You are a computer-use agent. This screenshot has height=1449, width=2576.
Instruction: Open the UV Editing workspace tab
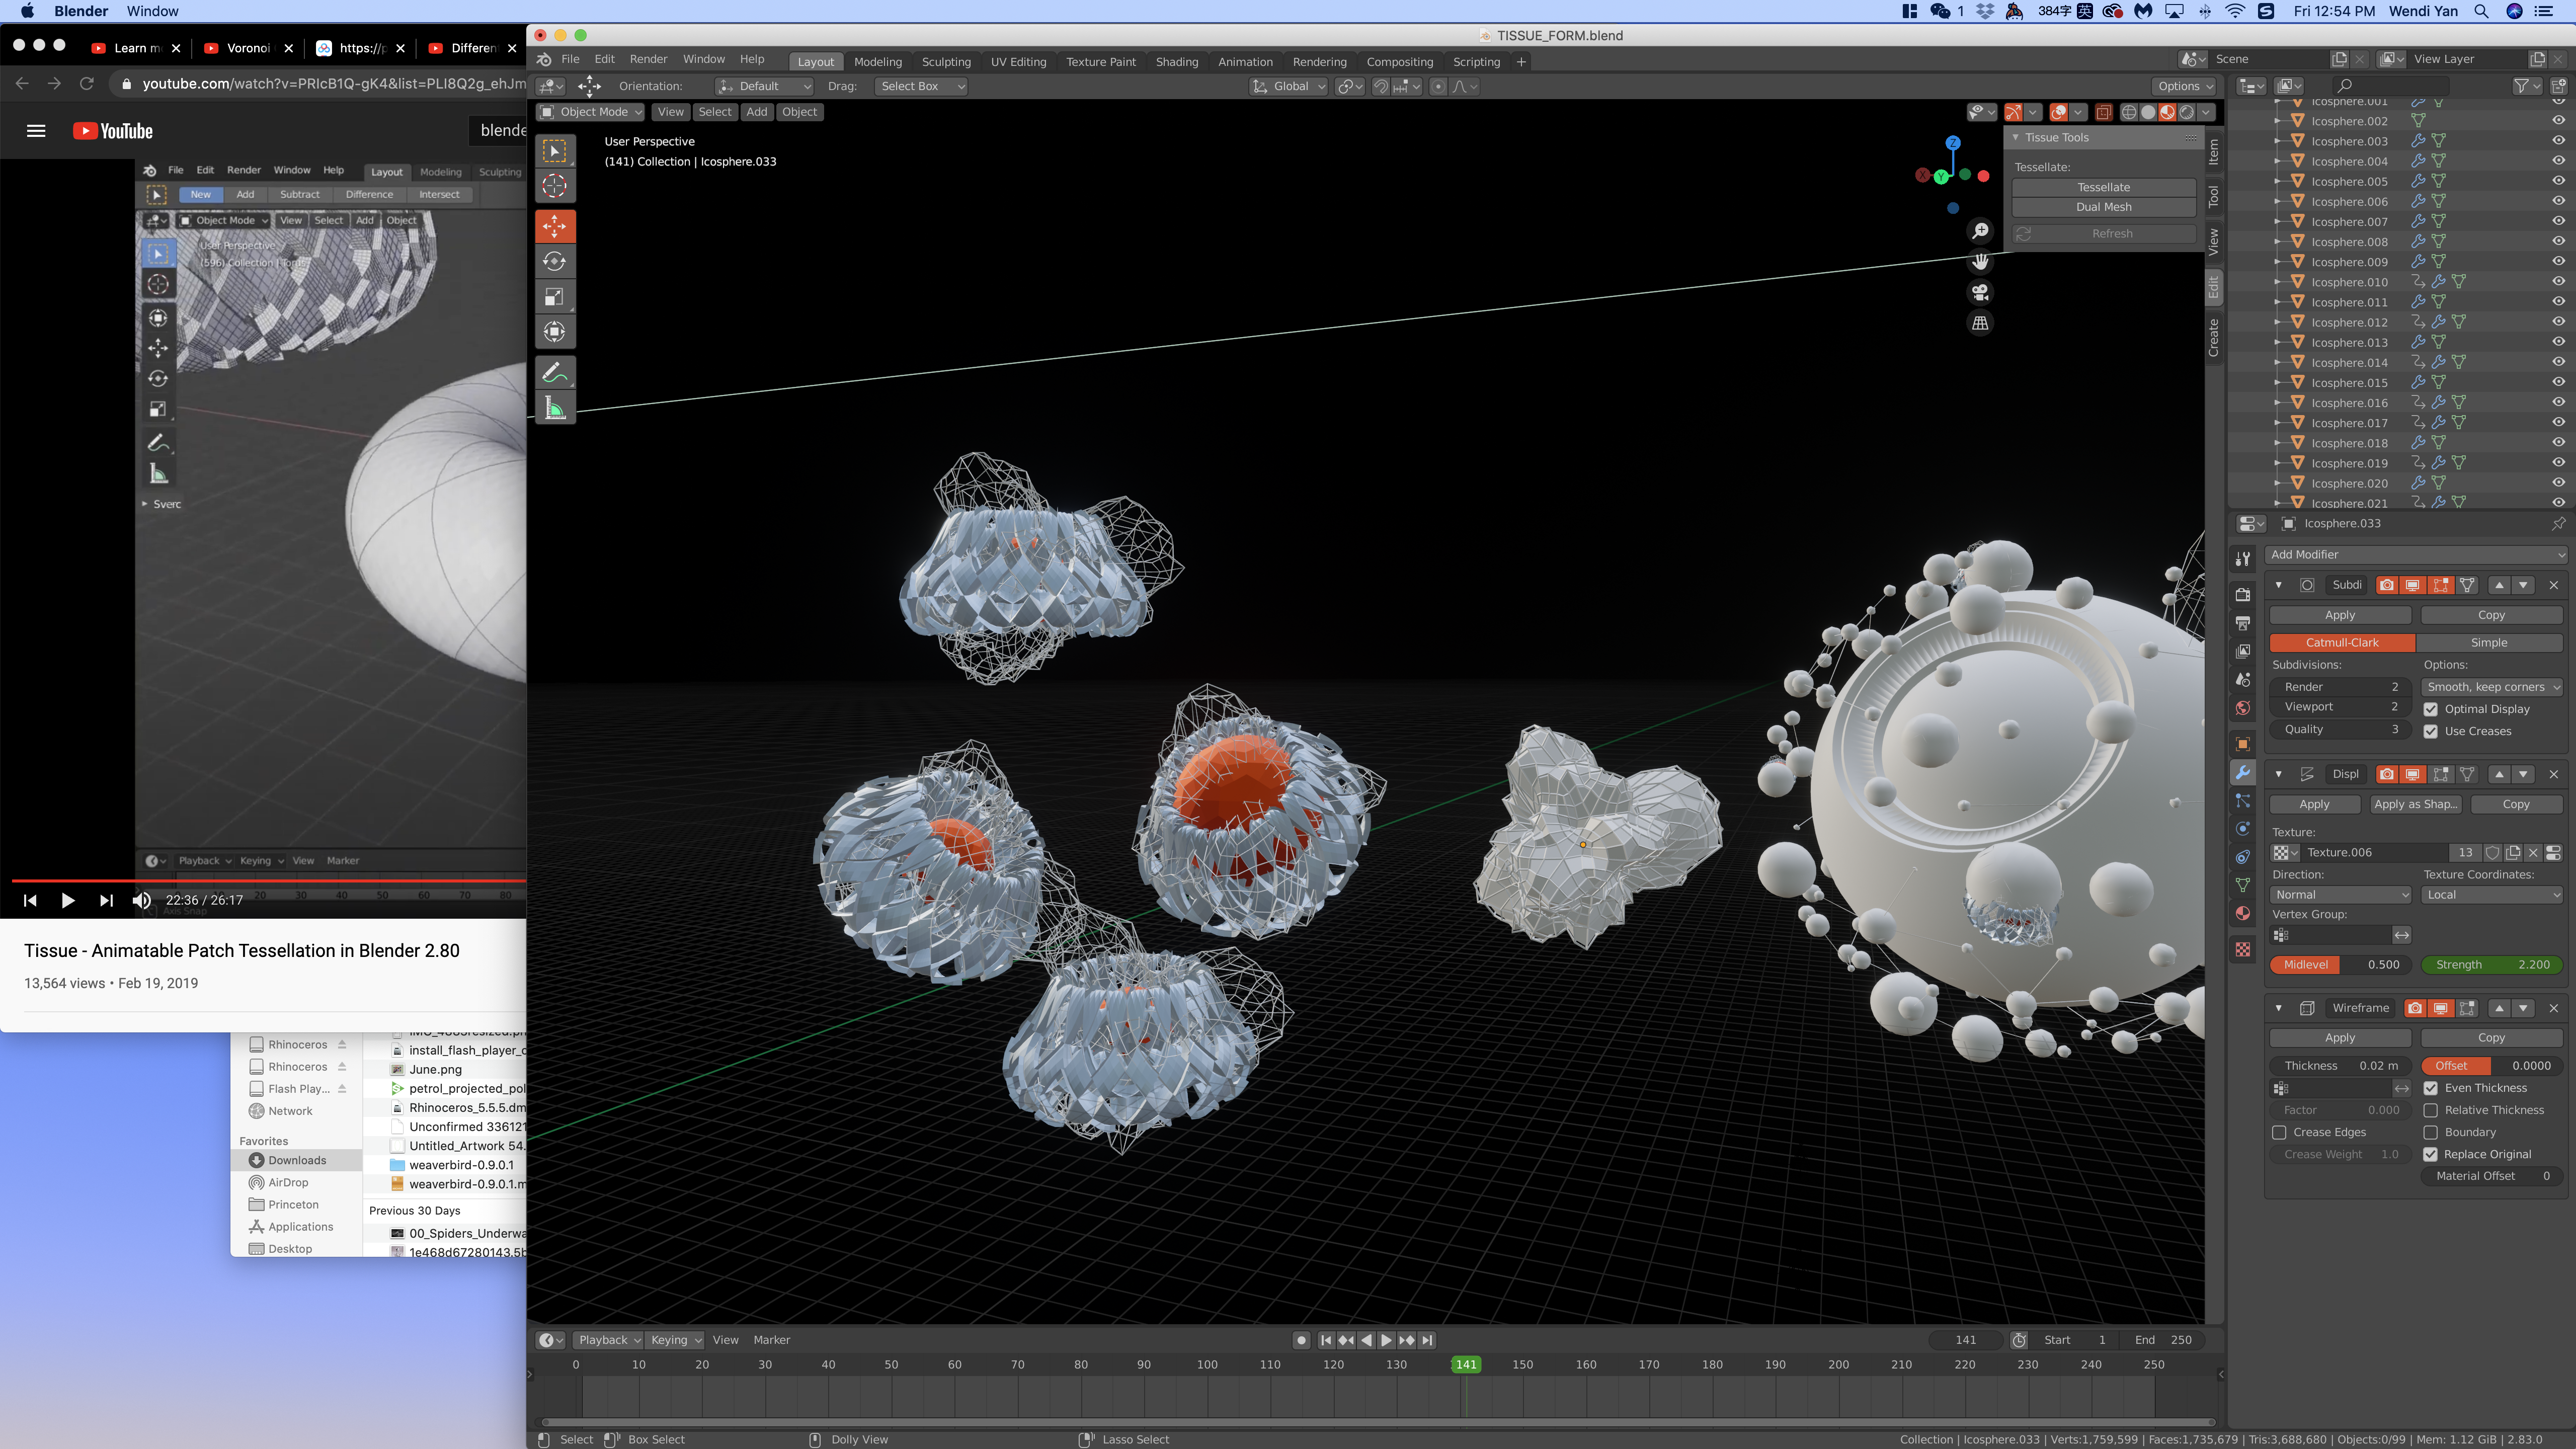click(1018, 62)
